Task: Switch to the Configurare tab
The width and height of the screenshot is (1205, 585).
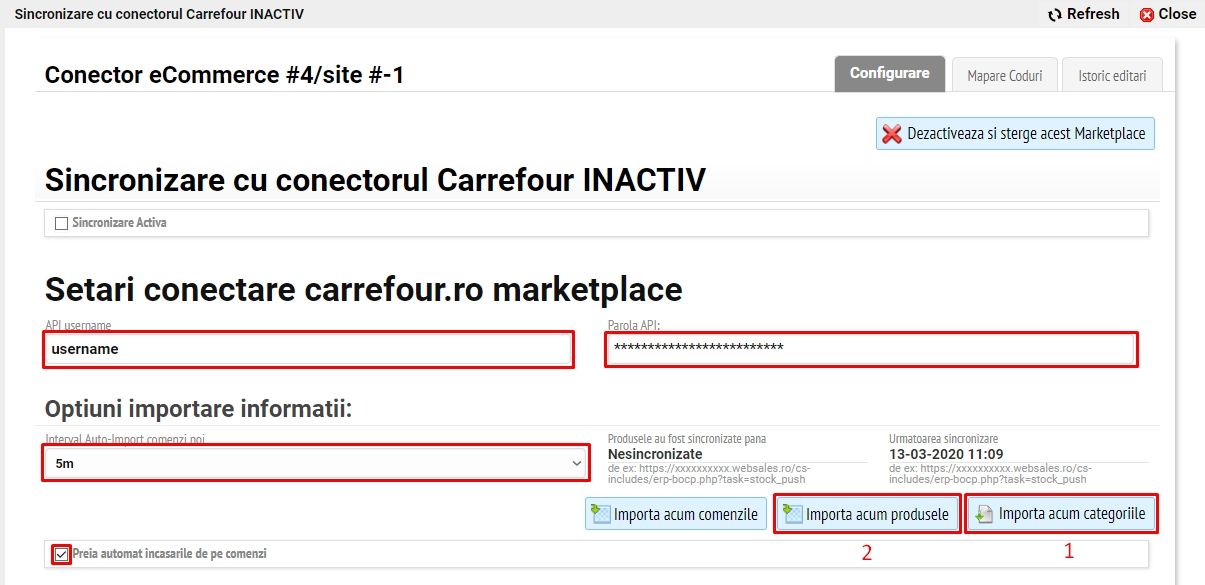Action: [x=889, y=73]
